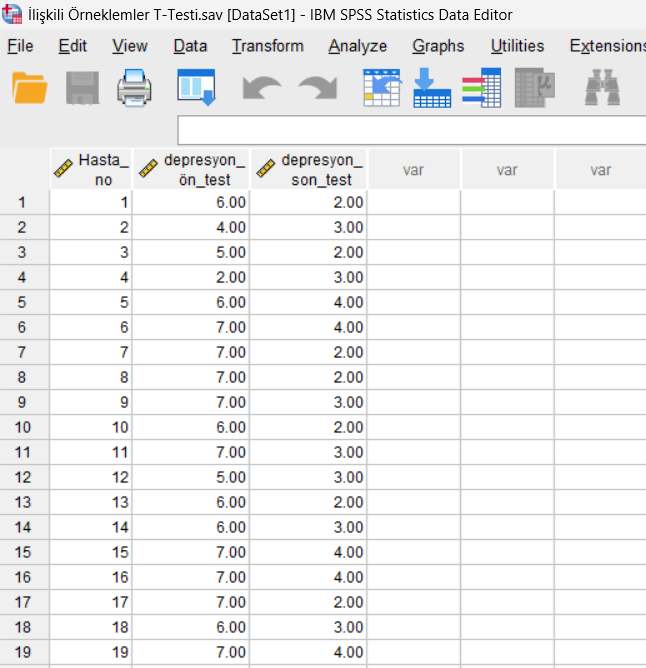Image resolution: width=646 pixels, height=668 pixels.
Task: Select the depresyon_son_test column header
Action: tap(309, 170)
